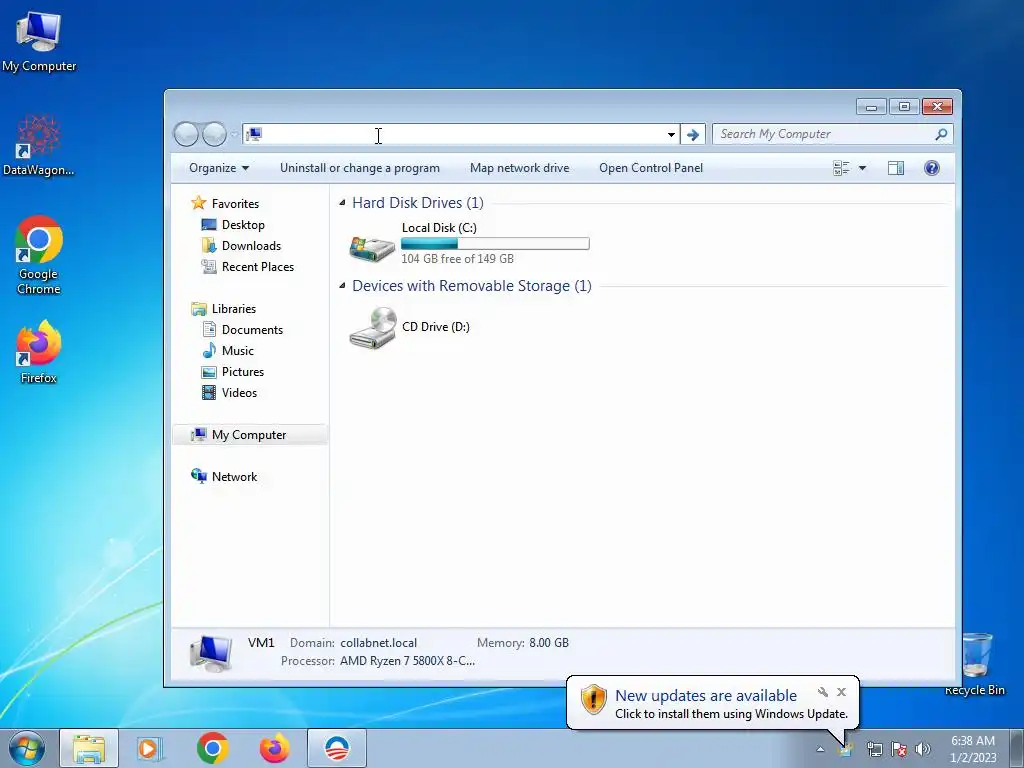The image size is (1024, 768).
Task: Click Map network drive
Action: (x=520, y=168)
